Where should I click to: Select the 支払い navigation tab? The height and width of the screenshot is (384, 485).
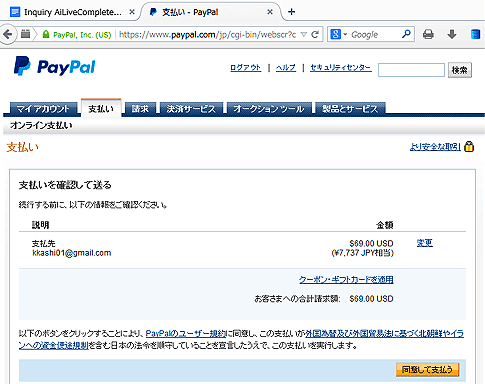[101, 108]
